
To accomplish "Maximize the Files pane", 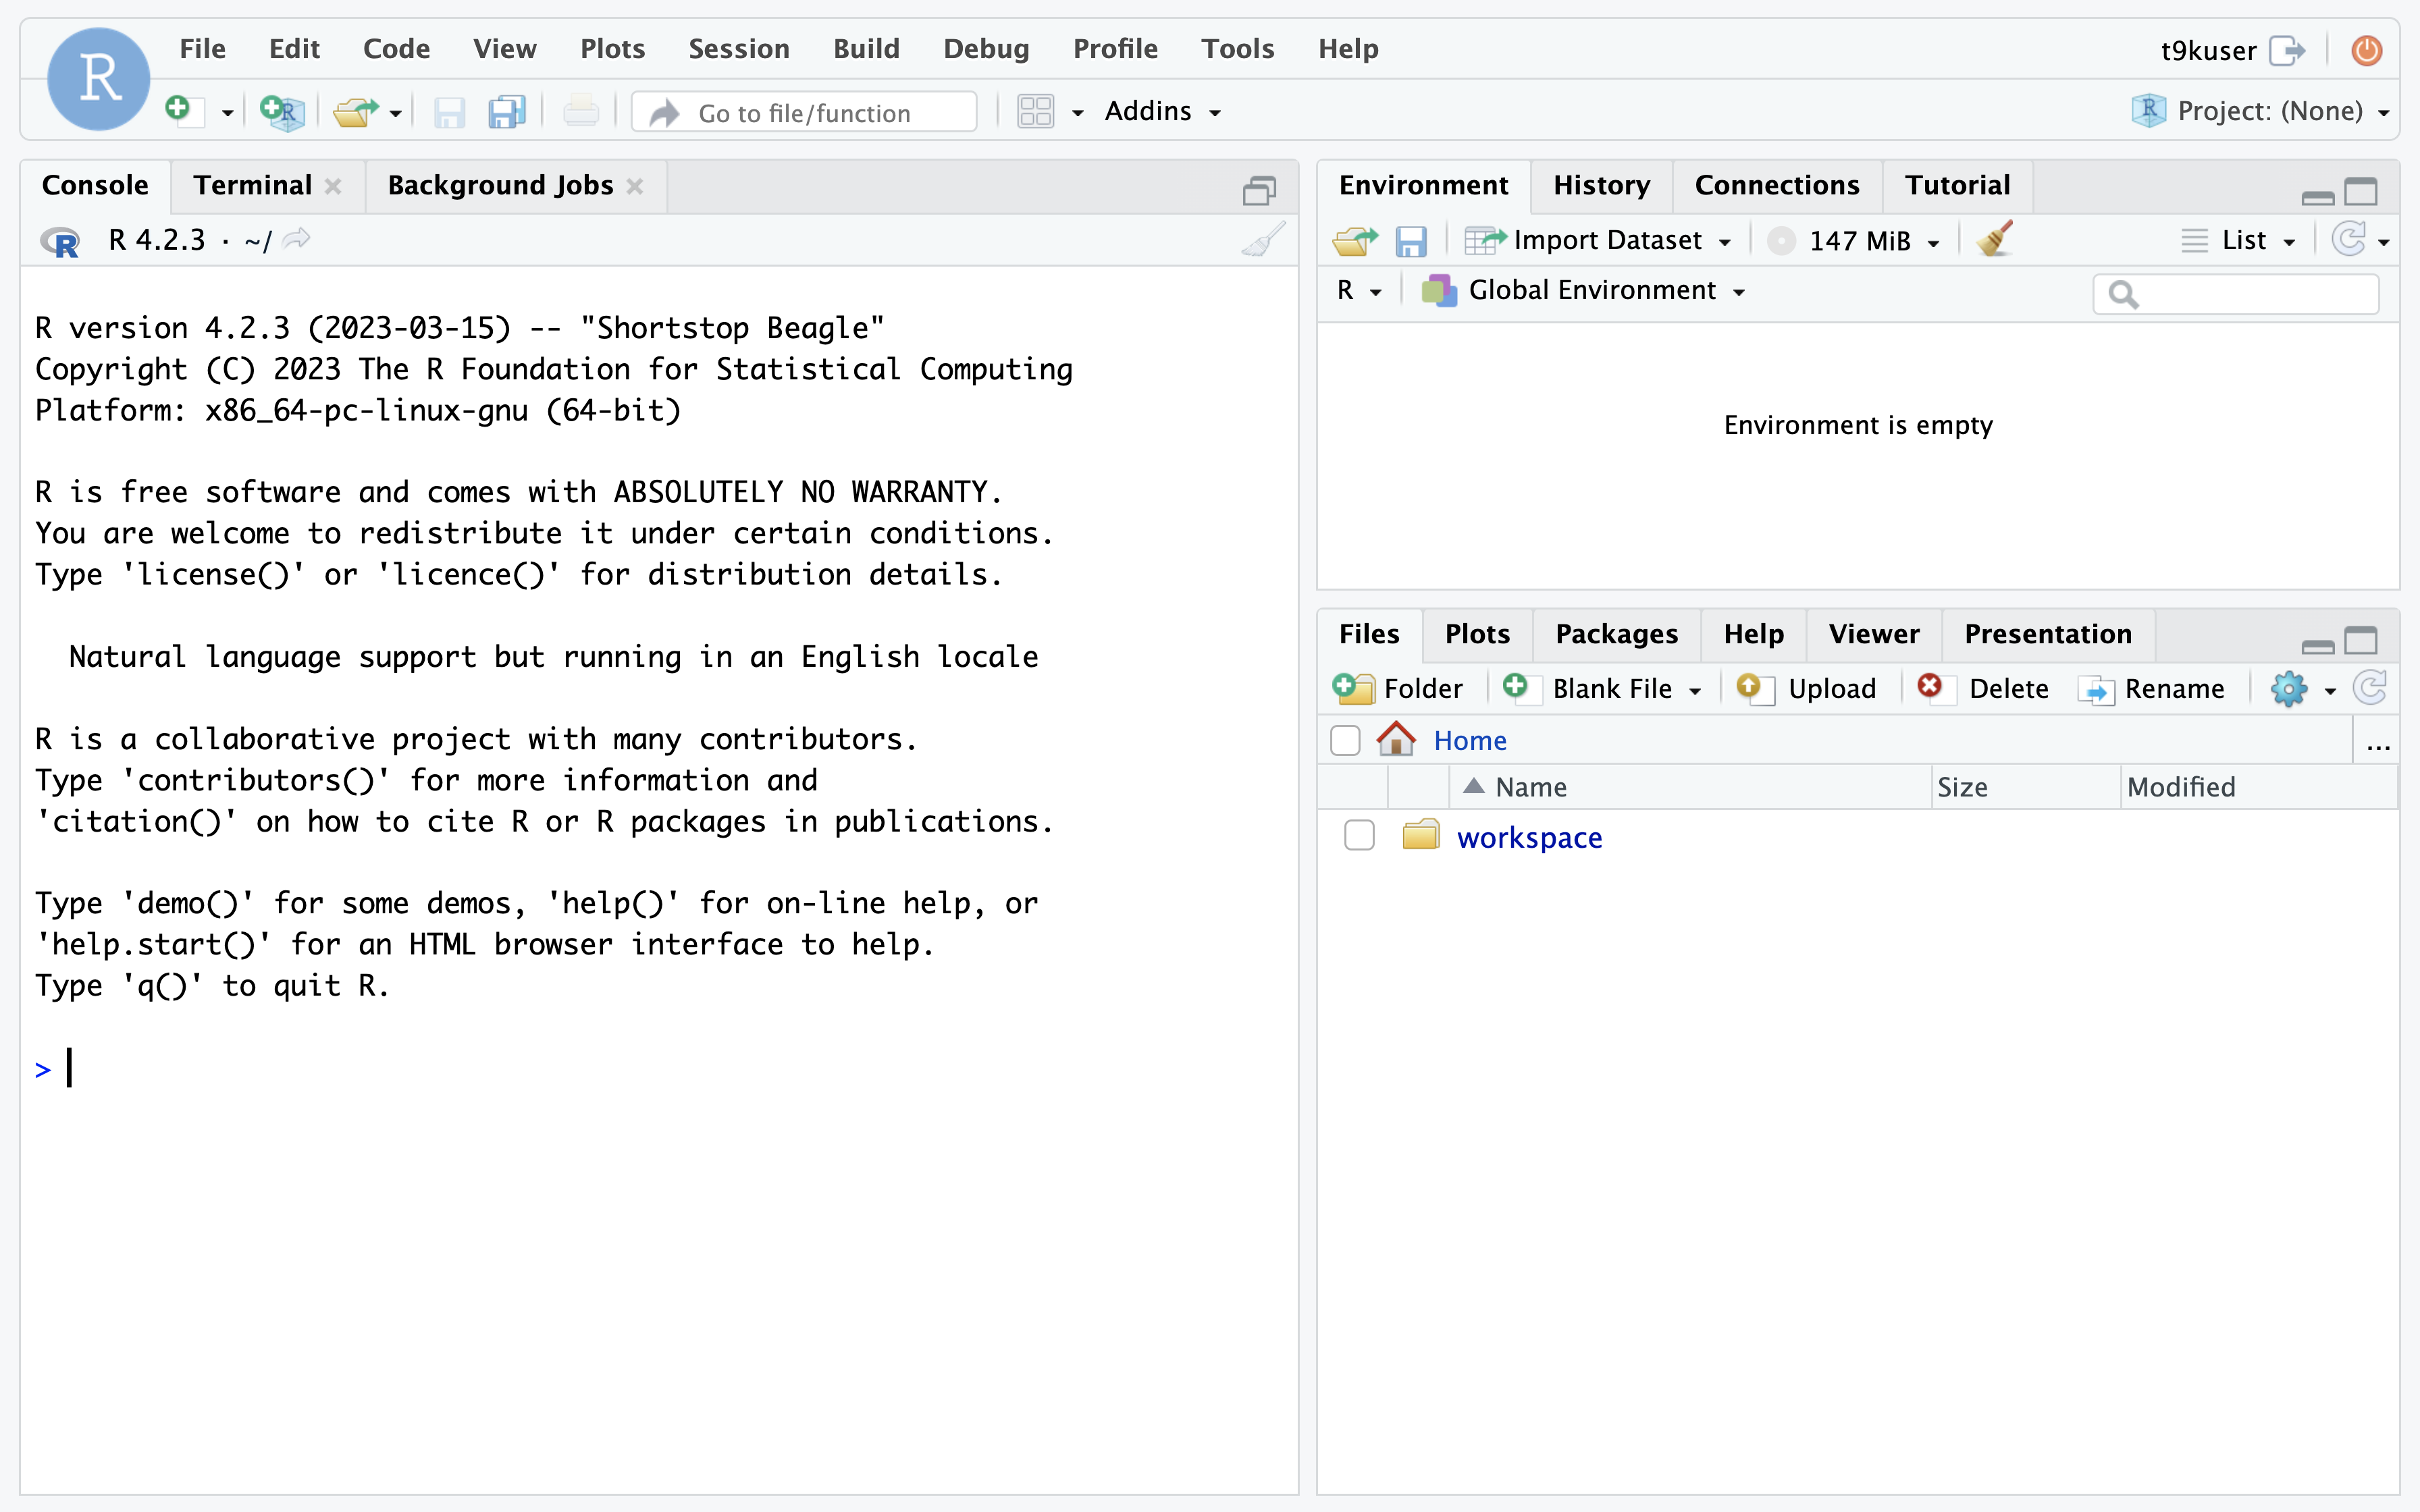I will (x=2361, y=639).
